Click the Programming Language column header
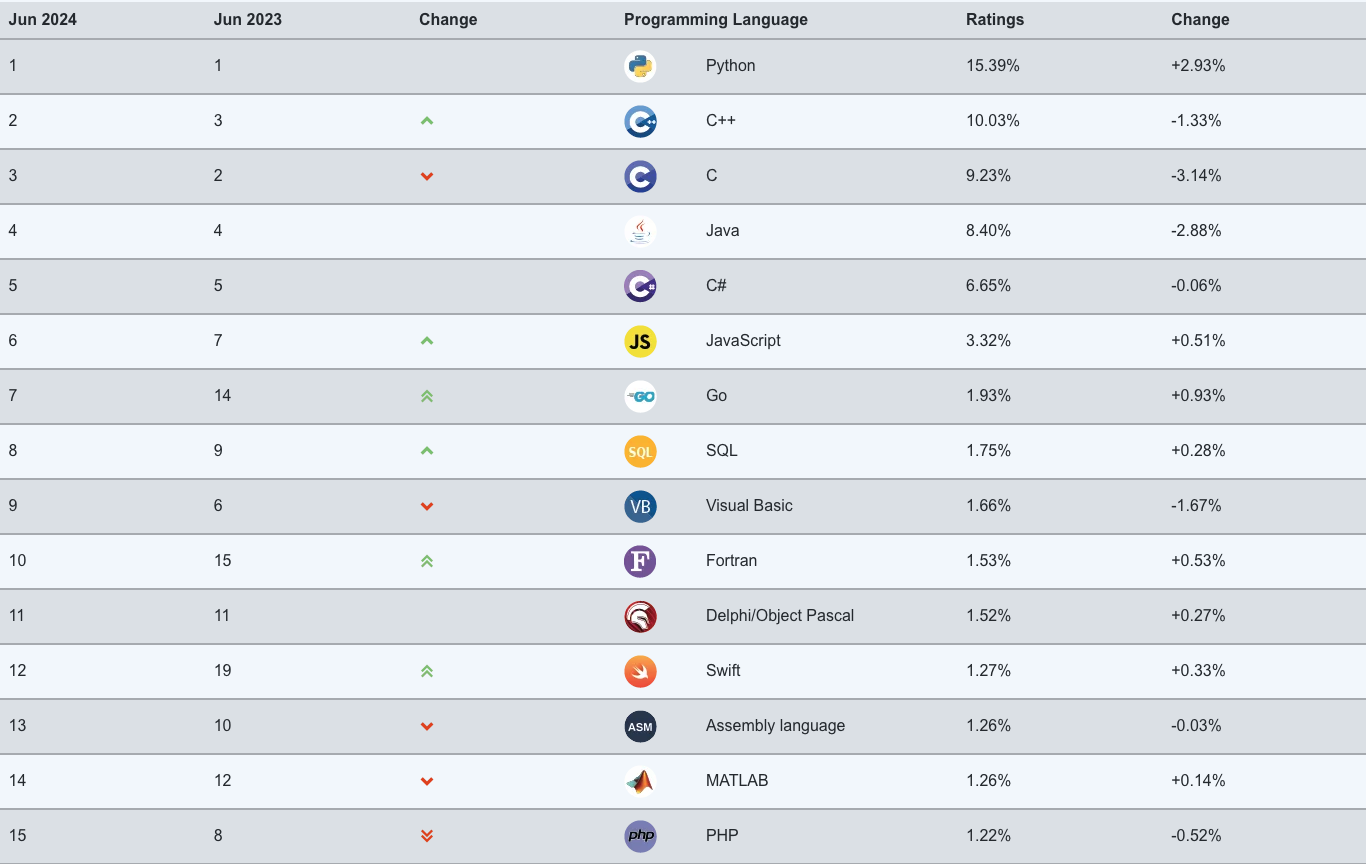 click(x=715, y=20)
